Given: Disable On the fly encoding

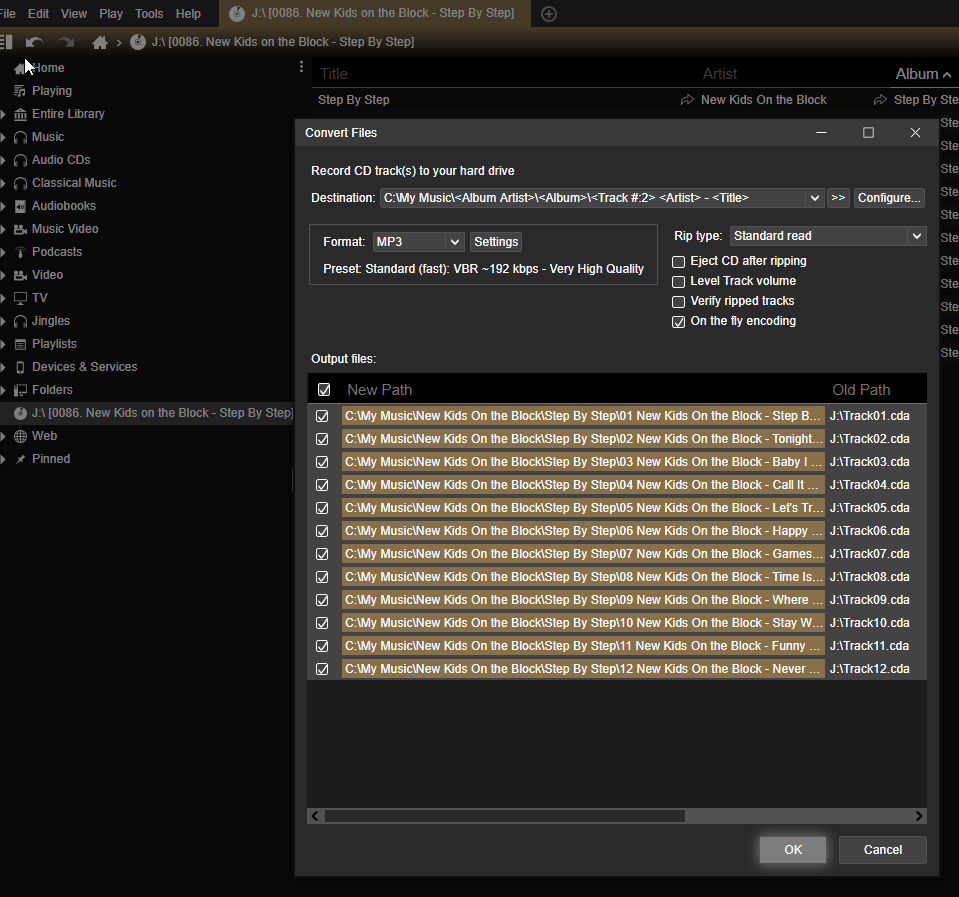Looking at the screenshot, I should [x=679, y=322].
